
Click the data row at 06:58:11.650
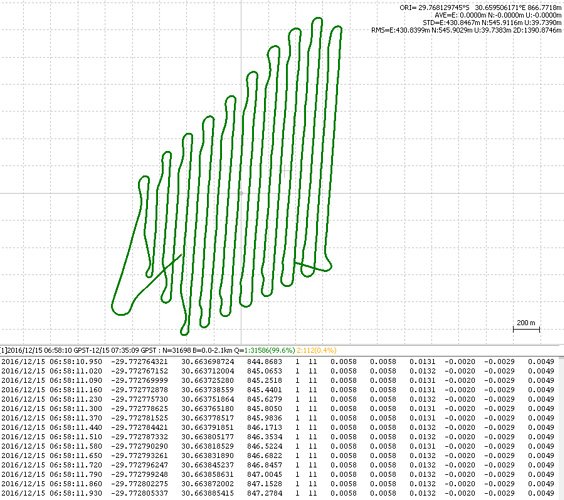pyautogui.click(x=278, y=455)
